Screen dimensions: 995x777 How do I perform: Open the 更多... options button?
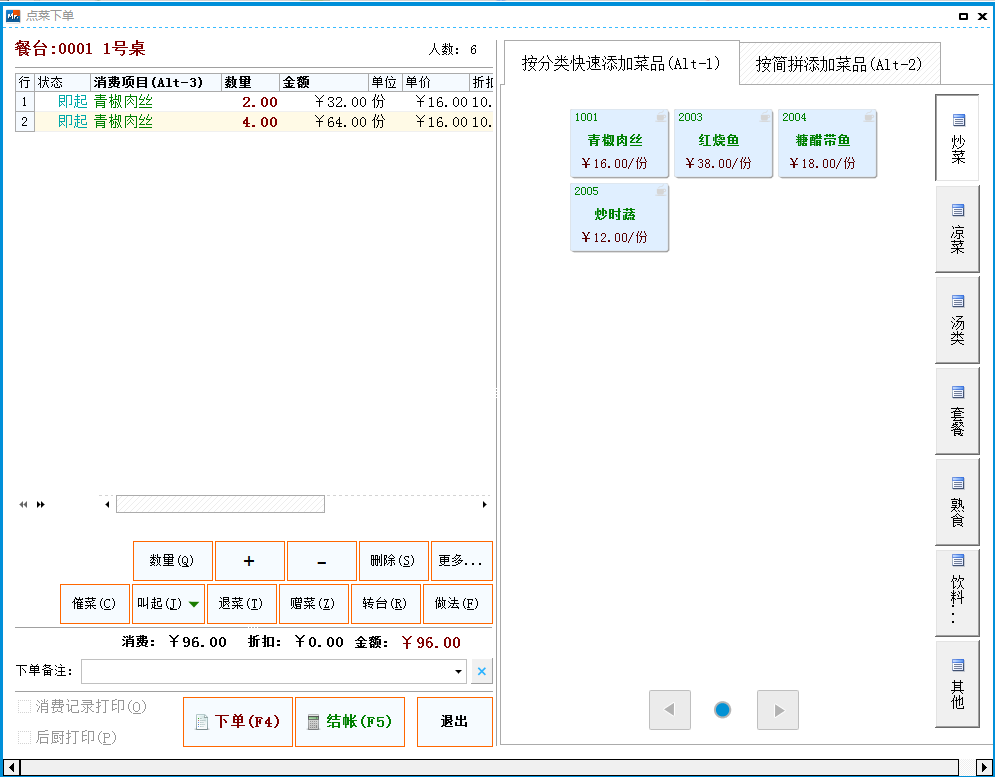(x=461, y=561)
